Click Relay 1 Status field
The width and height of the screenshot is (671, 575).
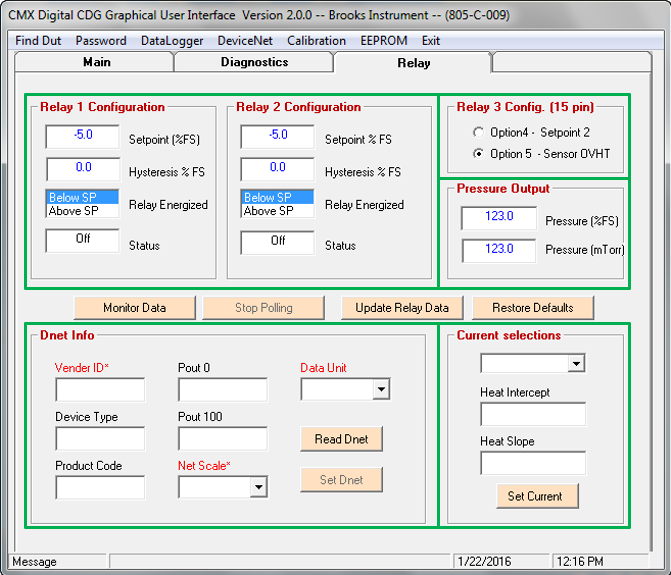[x=83, y=240]
